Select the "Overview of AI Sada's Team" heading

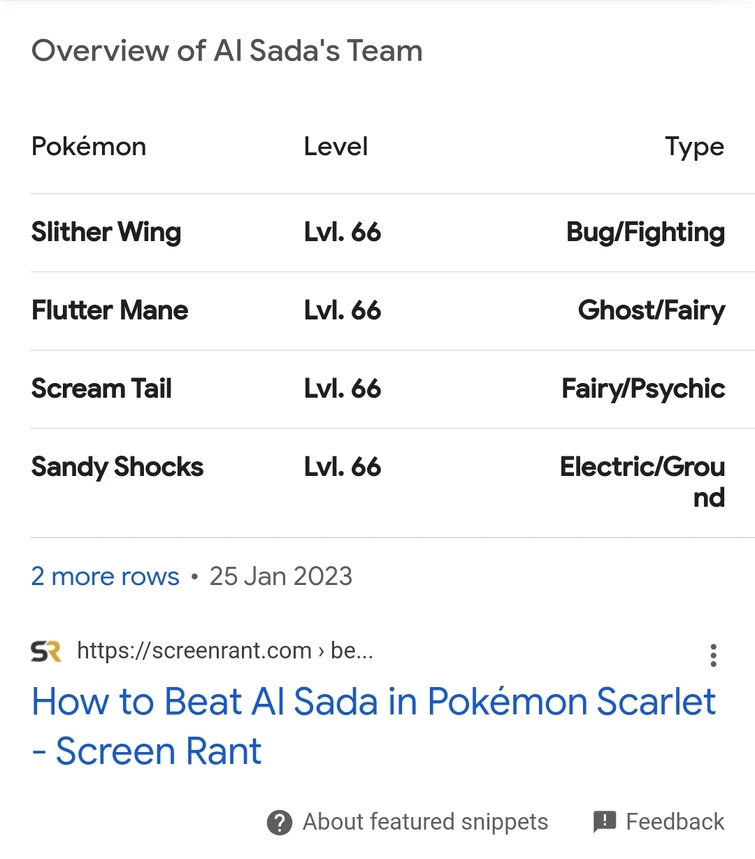point(227,51)
